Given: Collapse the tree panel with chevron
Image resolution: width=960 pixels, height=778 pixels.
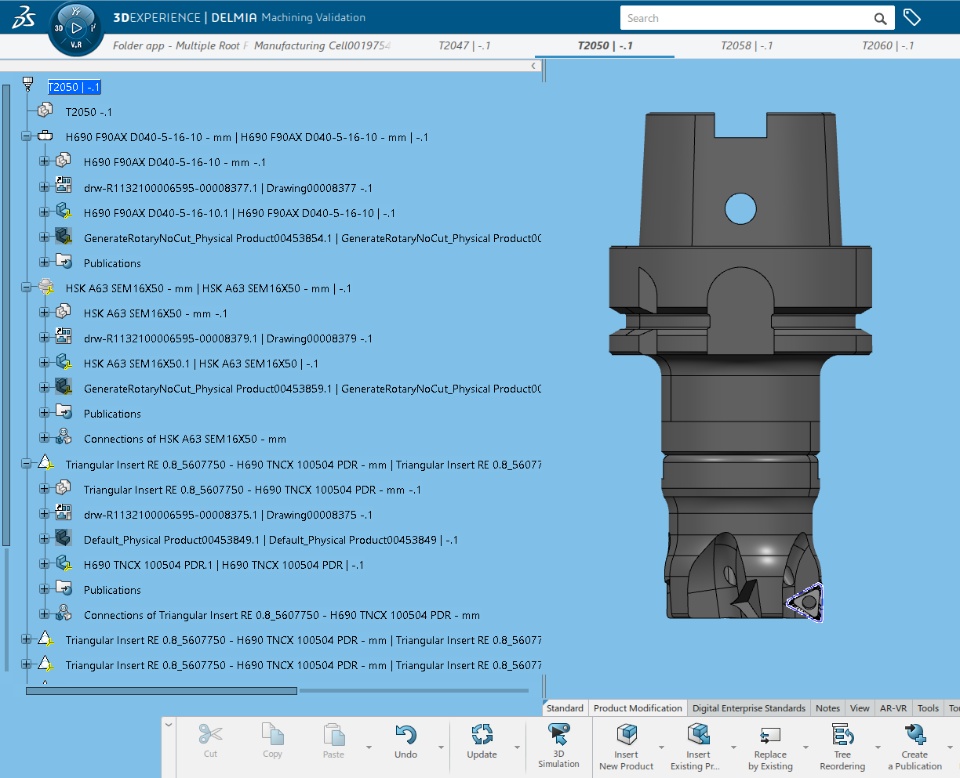Looking at the screenshot, I should tap(533, 66).
